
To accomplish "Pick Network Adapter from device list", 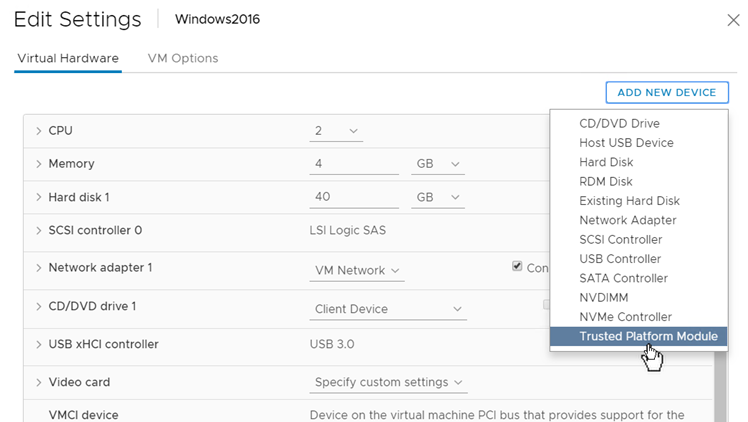I will click(x=627, y=220).
